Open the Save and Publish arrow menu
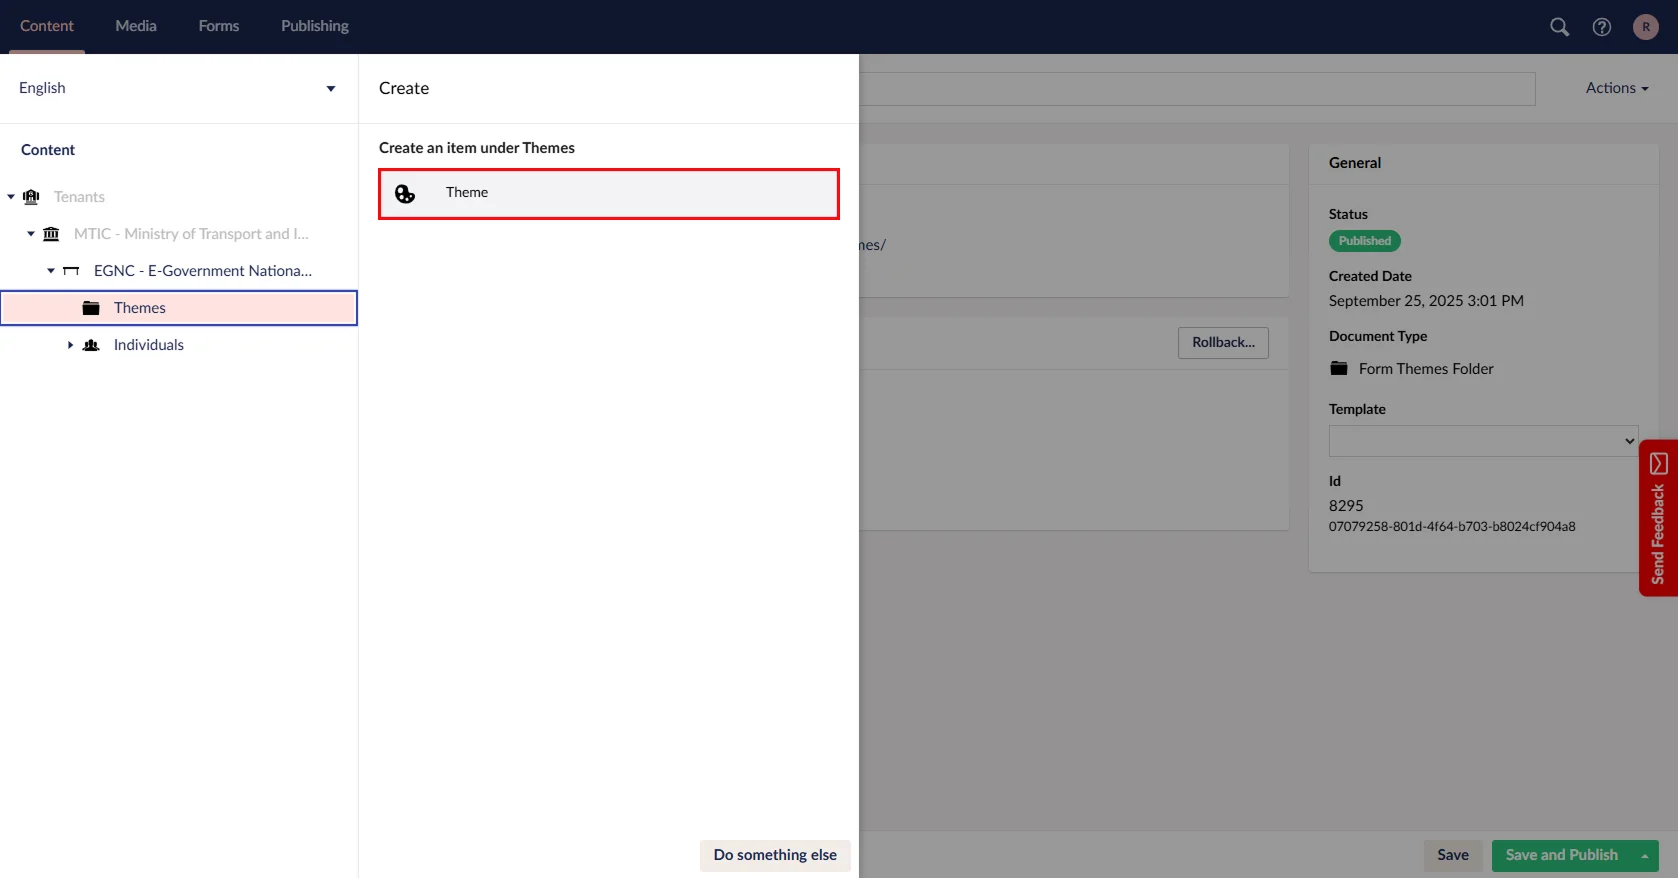This screenshot has width=1678, height=878. point(1644,856)
